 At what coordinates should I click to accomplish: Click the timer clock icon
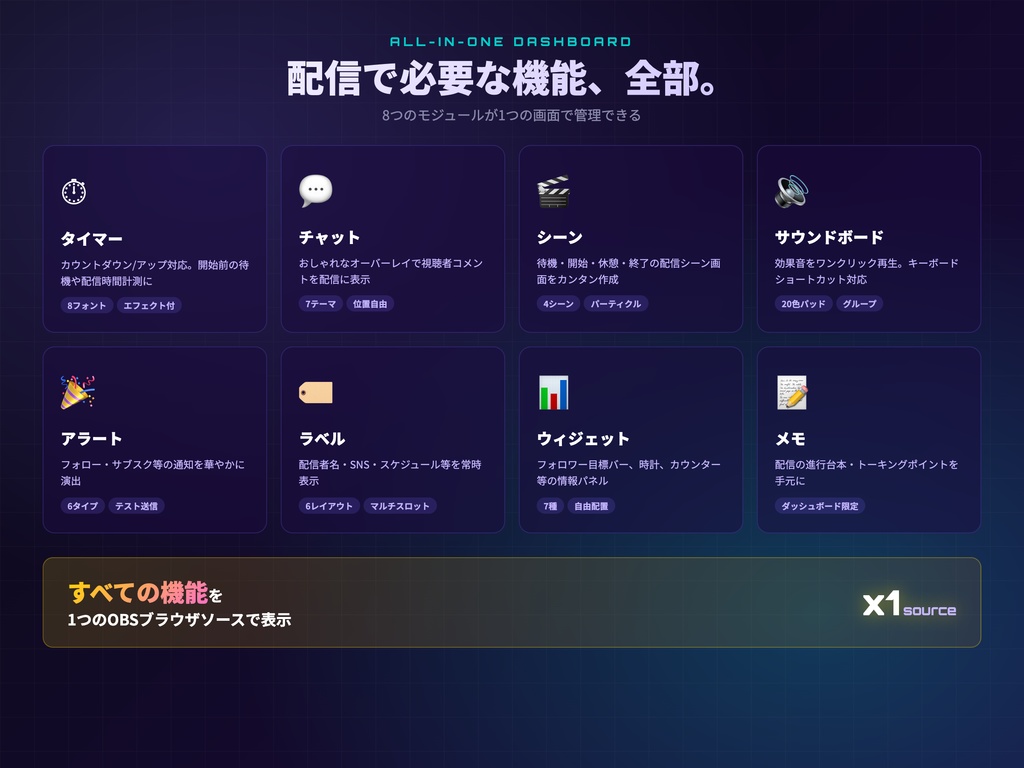tap(72, 191)
